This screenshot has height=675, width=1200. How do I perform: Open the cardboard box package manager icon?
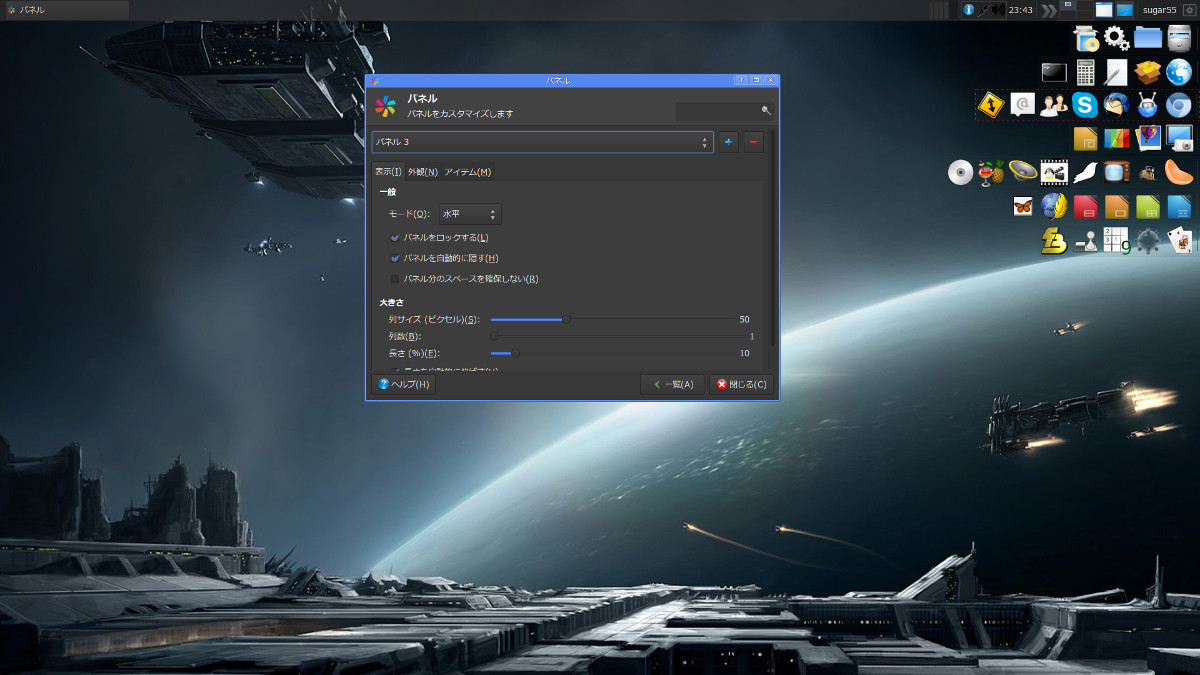pyautogui.click(x=1148, y=72)
